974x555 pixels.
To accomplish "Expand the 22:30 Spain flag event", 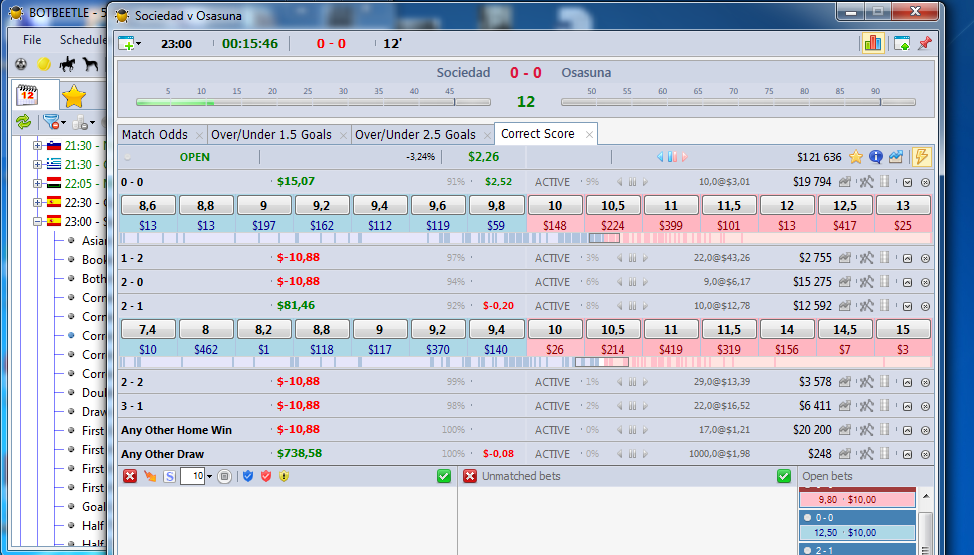I will pyautogui.click(x=37, y=203).
